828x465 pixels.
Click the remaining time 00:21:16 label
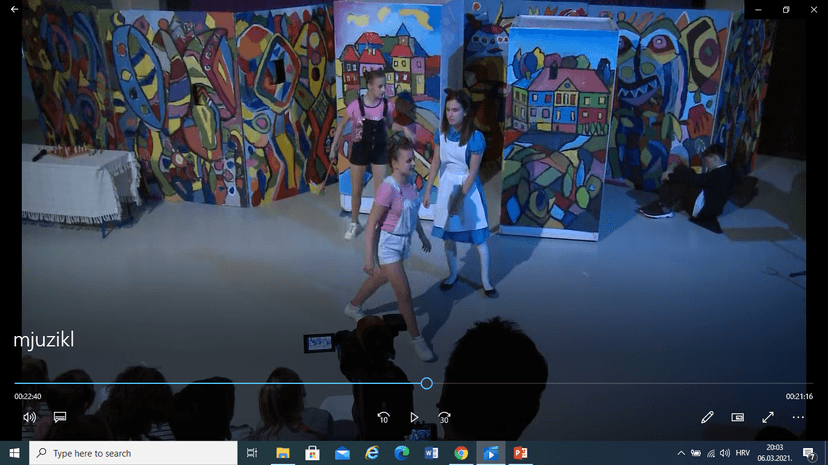click(798, 397)
